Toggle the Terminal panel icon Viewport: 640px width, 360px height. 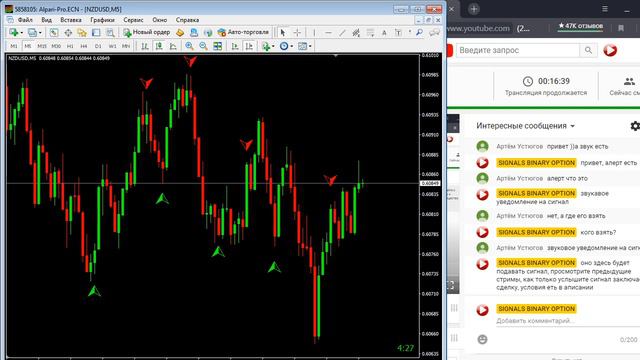96,33
